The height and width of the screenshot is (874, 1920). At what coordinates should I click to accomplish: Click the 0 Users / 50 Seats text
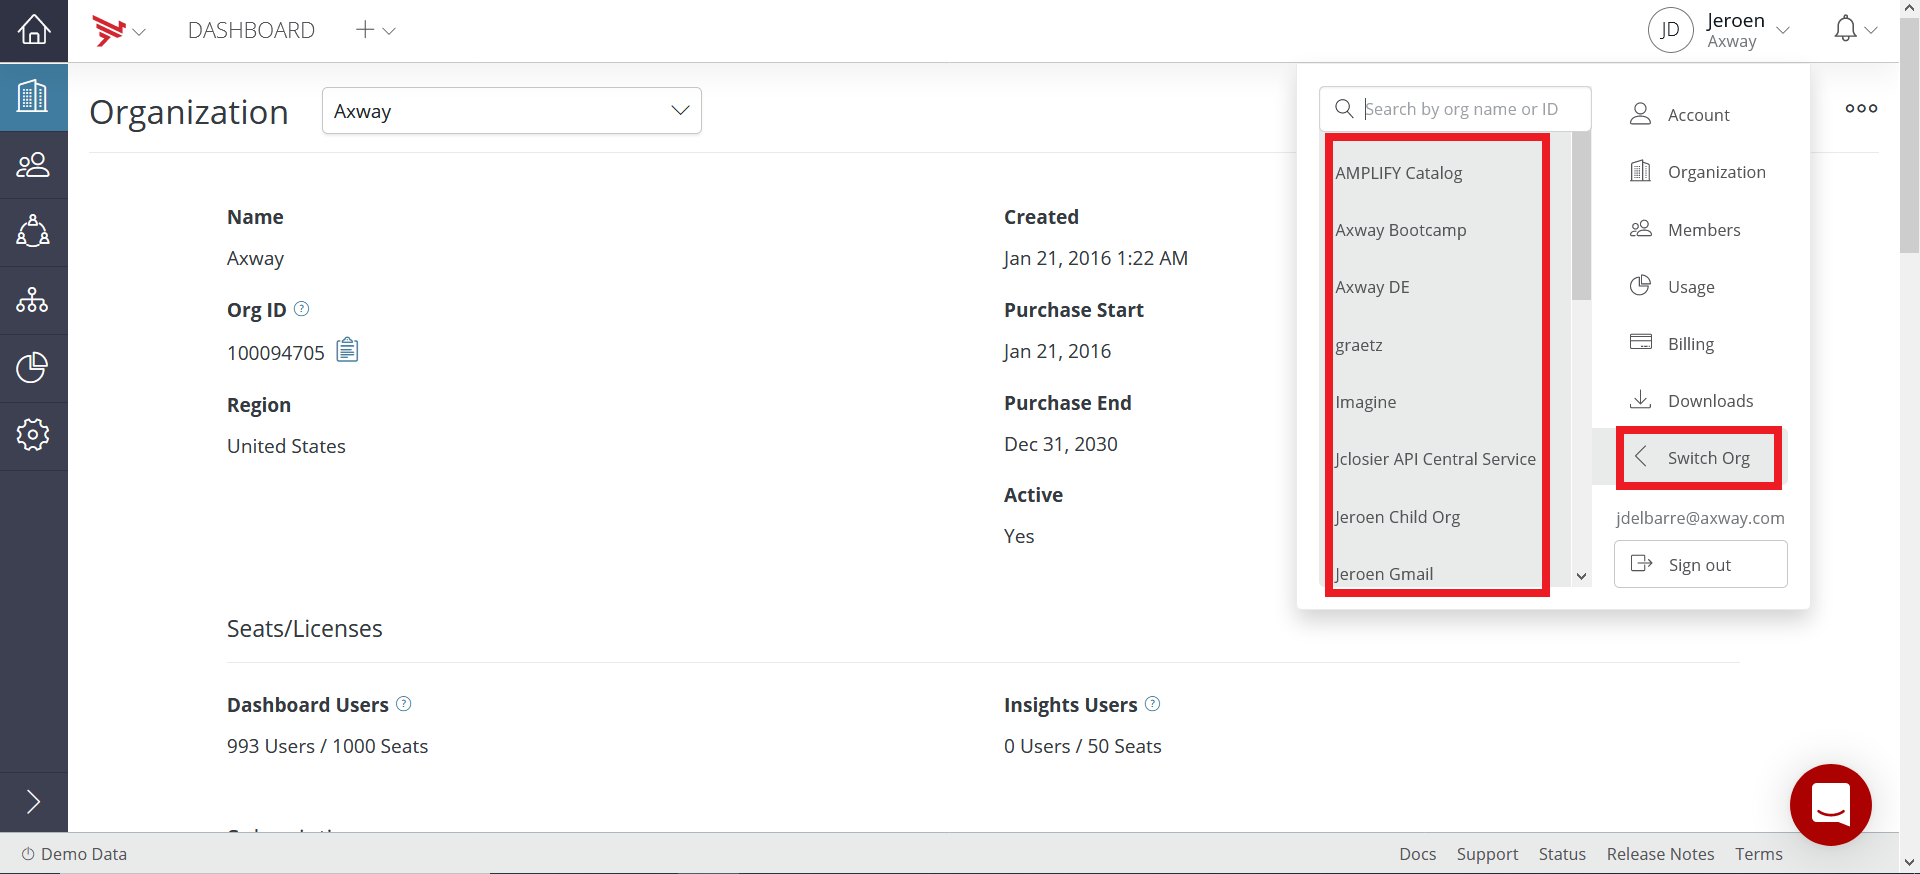(1083, 746)
